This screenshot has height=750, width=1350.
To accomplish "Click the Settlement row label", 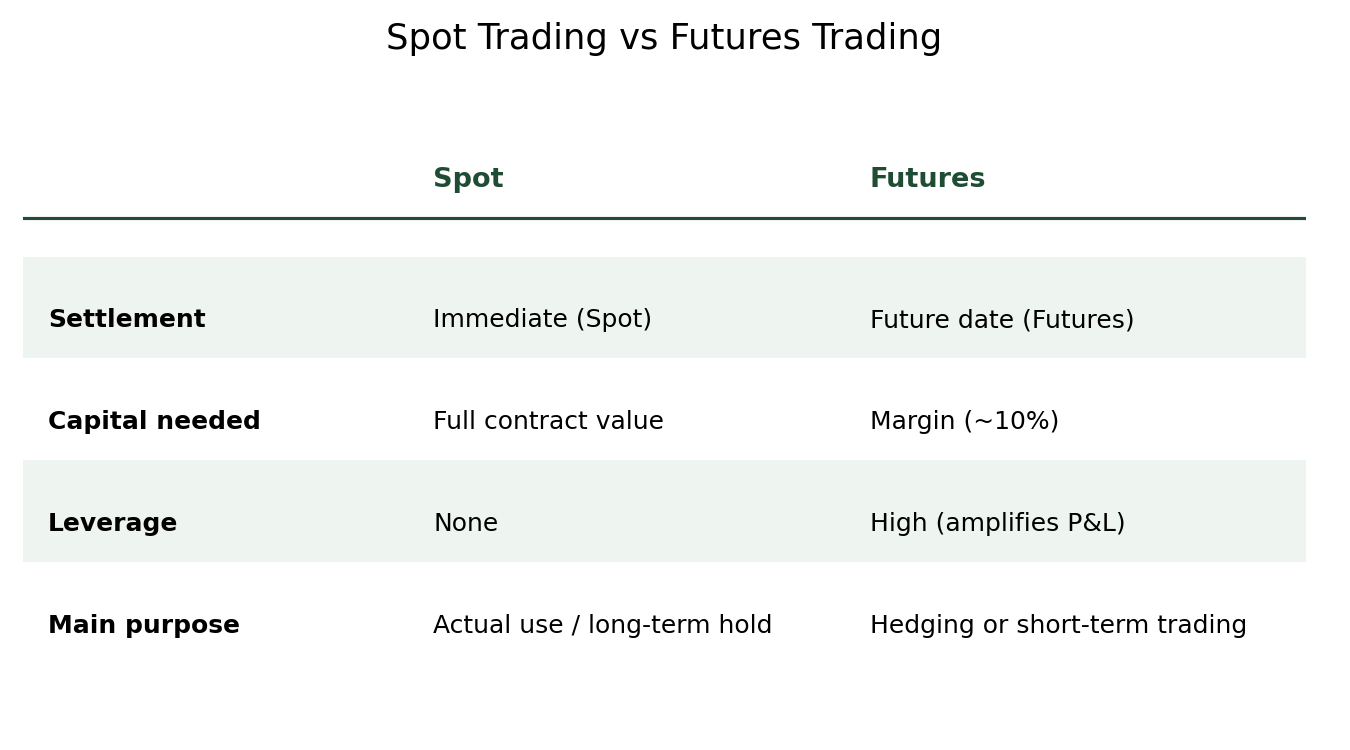I will [127, 320].
